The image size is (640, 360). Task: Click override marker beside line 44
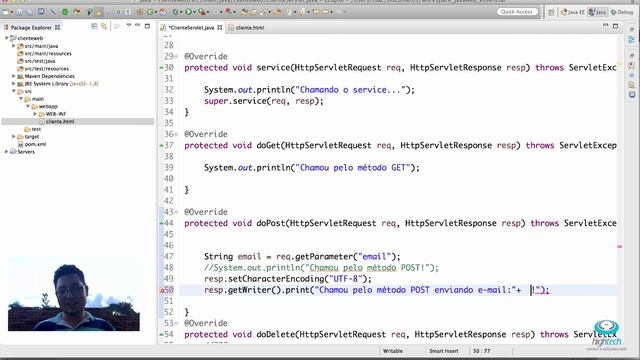(162, 223)
